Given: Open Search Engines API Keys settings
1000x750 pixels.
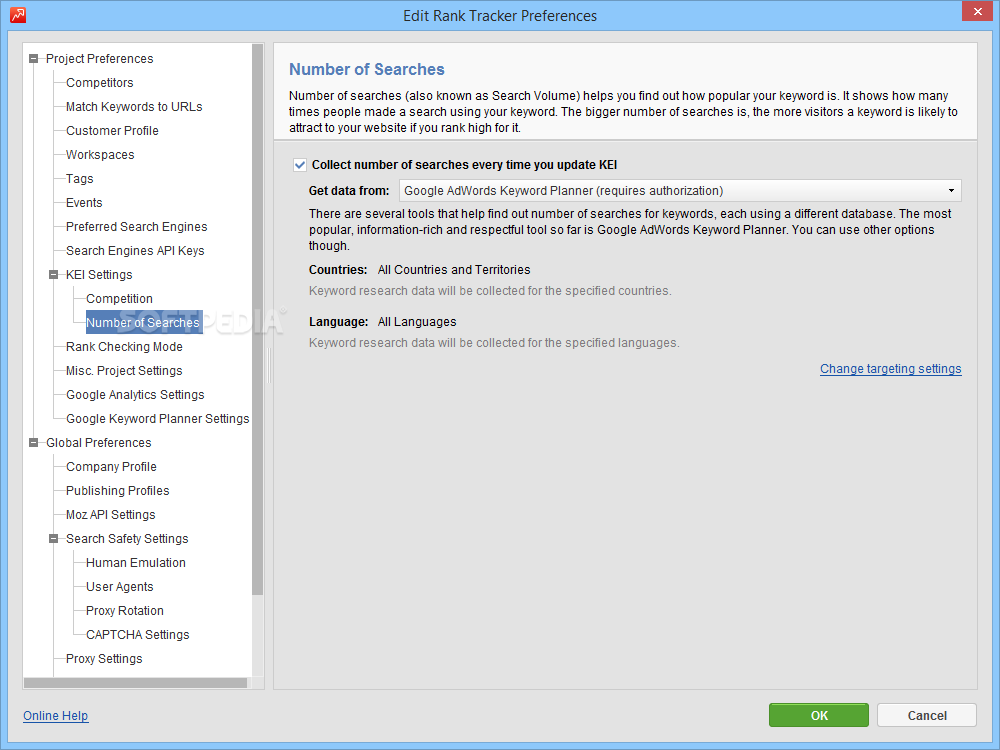Looking at the screenshot, I should click(135, 251).
